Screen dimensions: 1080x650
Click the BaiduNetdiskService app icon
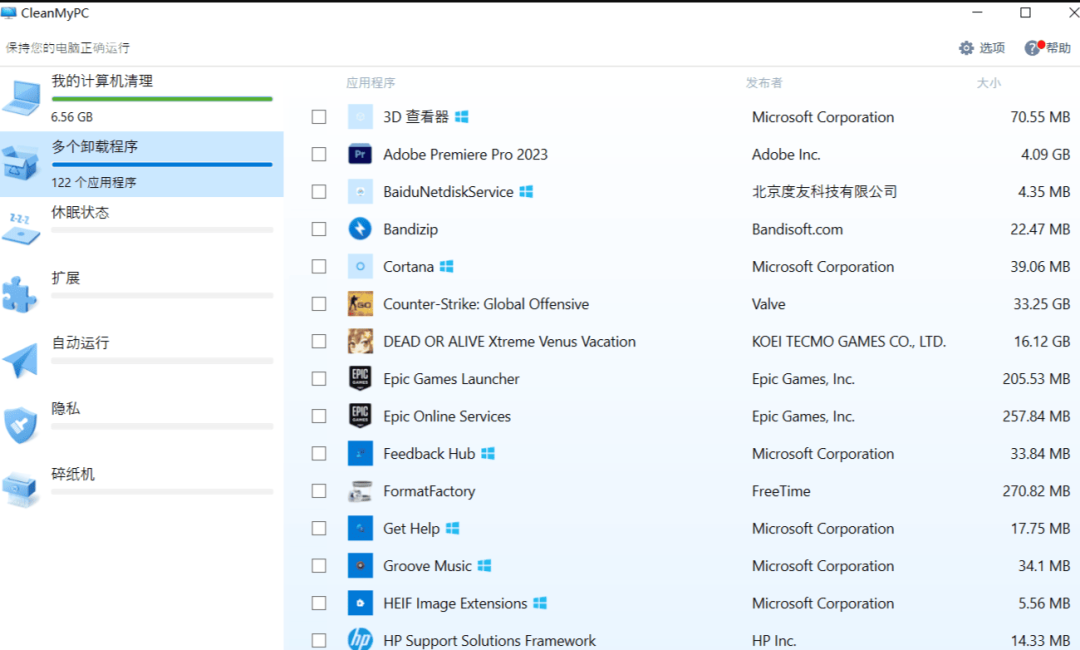pos(360,191)
